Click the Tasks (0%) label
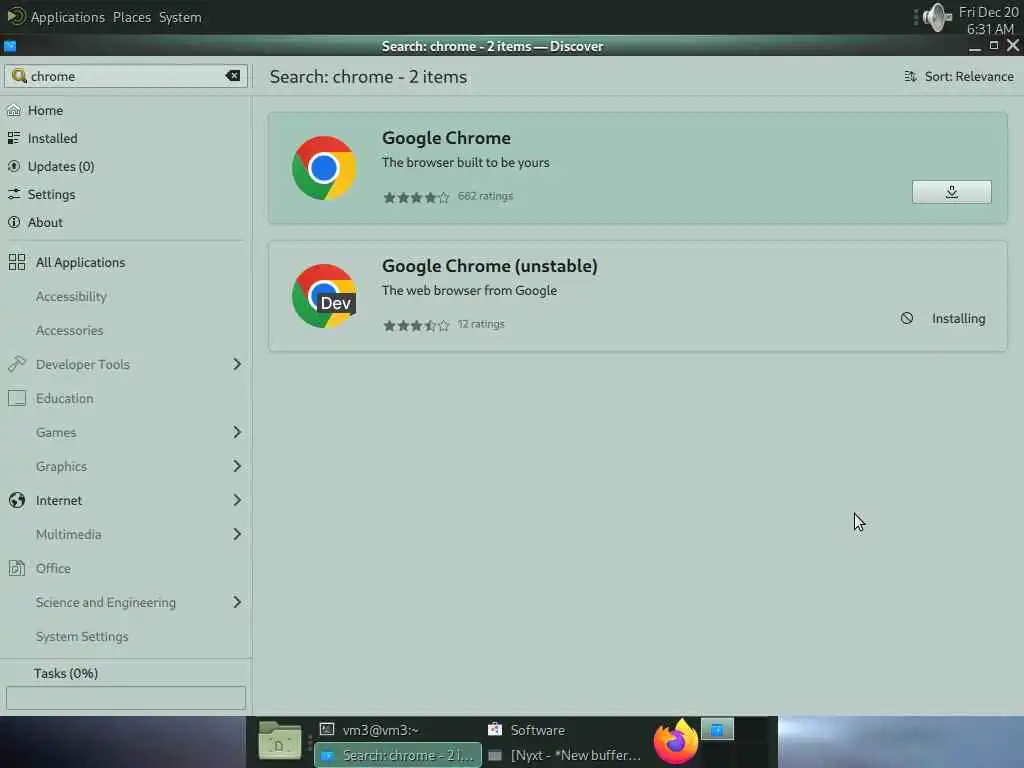Image resolution: width=1024 pixels, height=768 pixels. [66, 673]
